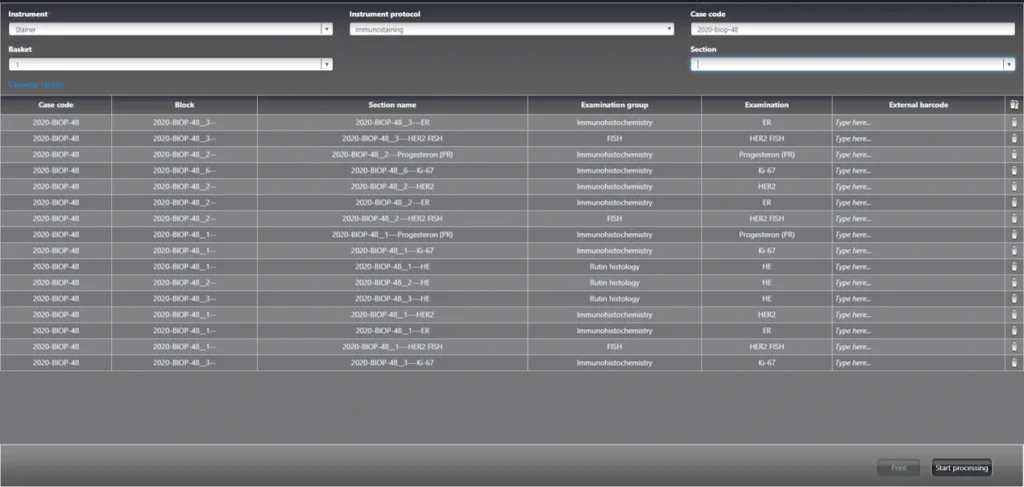Delete the 2020-BIOP-48_1---HER2 FISH row
Screen dimensions: 1024x487
(x=1014, y=347)
